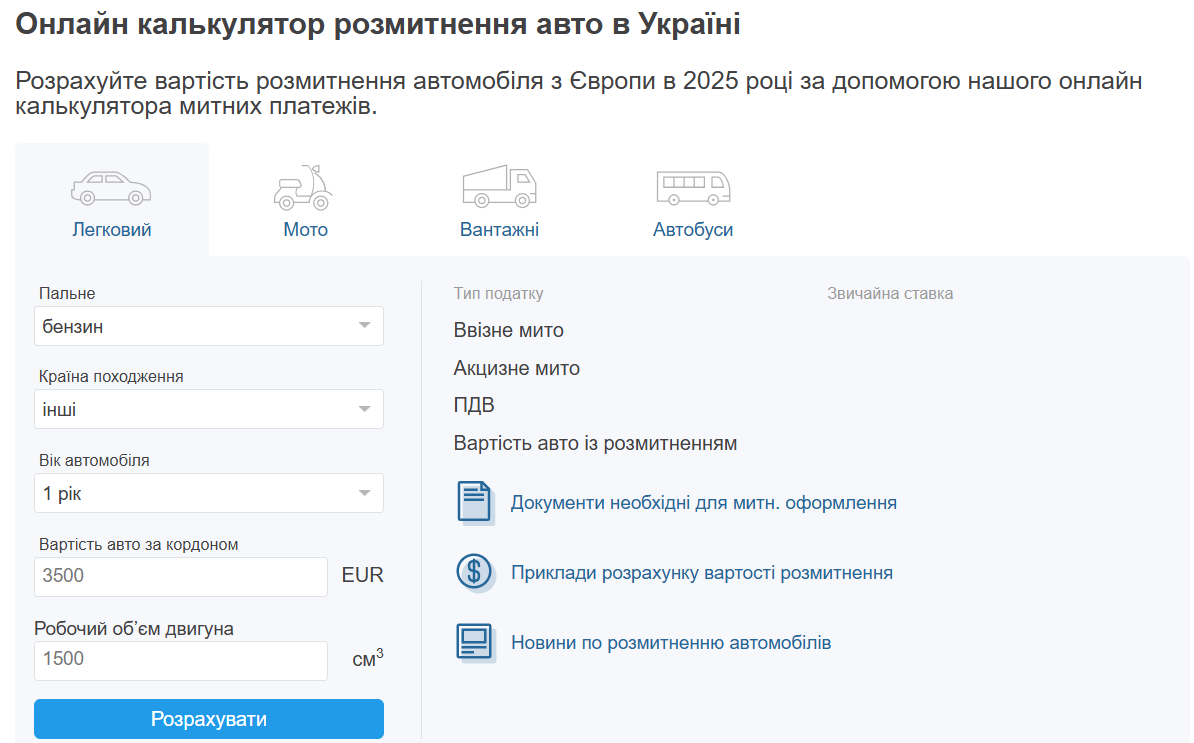Select the Мото tab label

(305, 230)
